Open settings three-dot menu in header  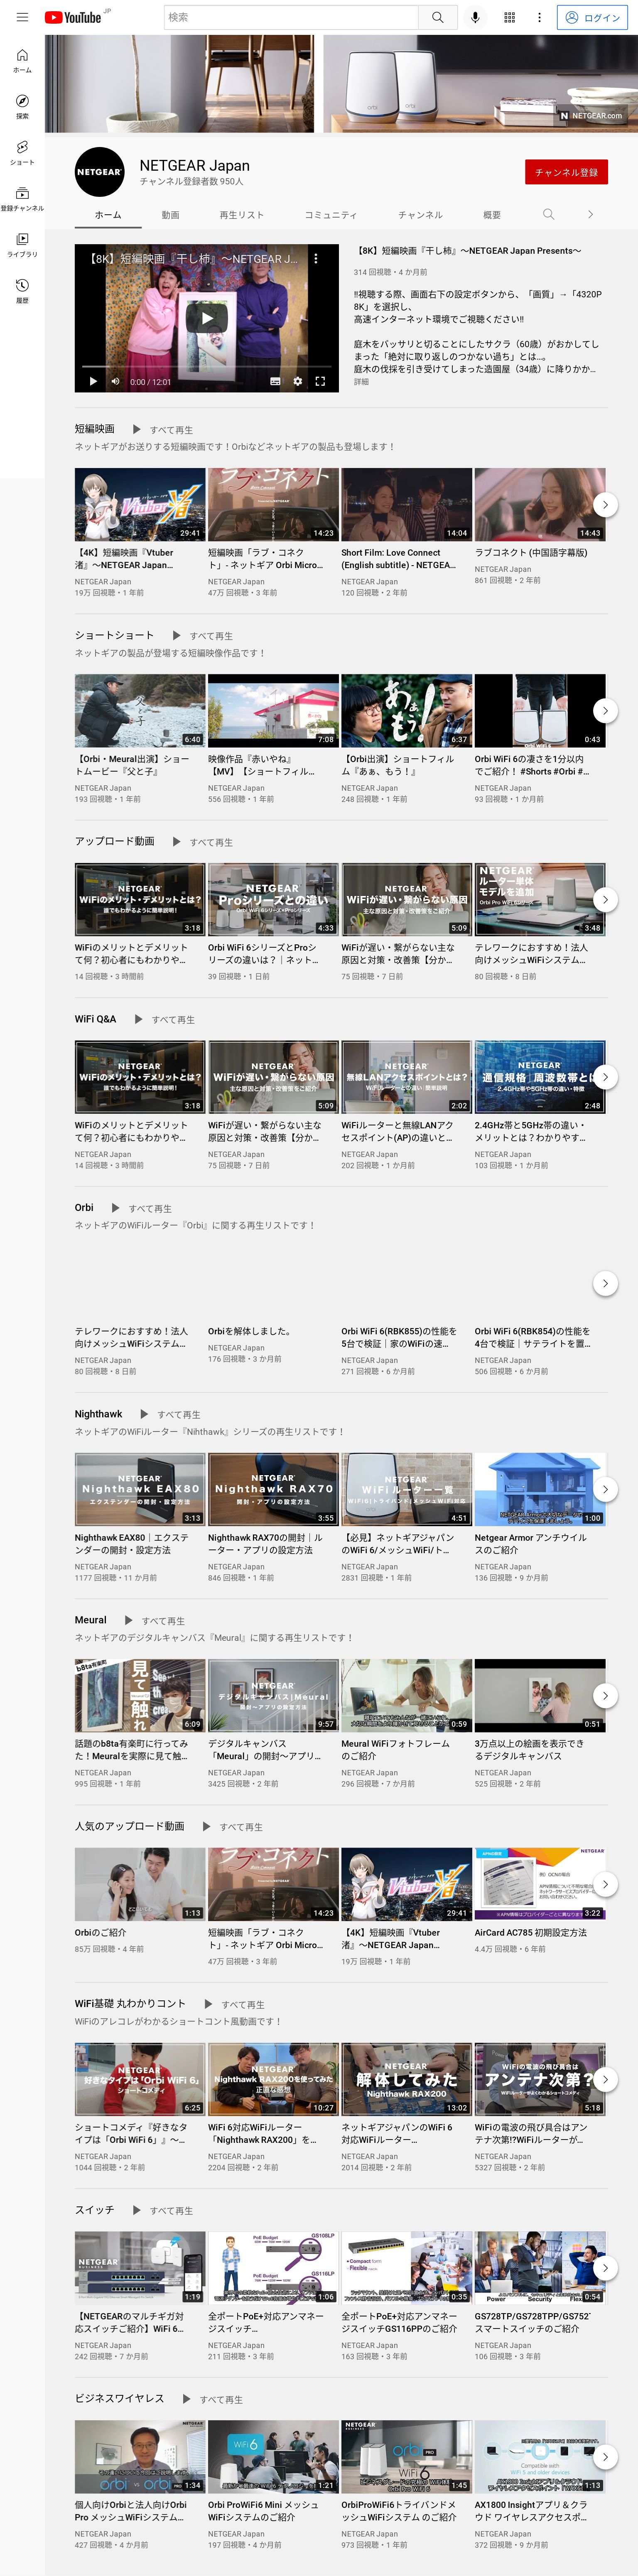(x=539, y=17)
